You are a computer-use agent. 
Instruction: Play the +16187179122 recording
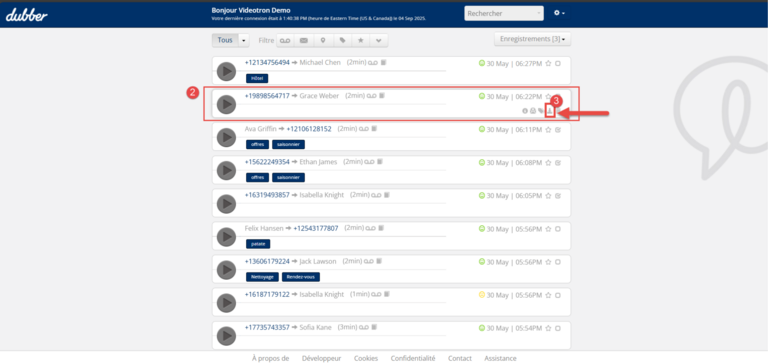[226, 303]
